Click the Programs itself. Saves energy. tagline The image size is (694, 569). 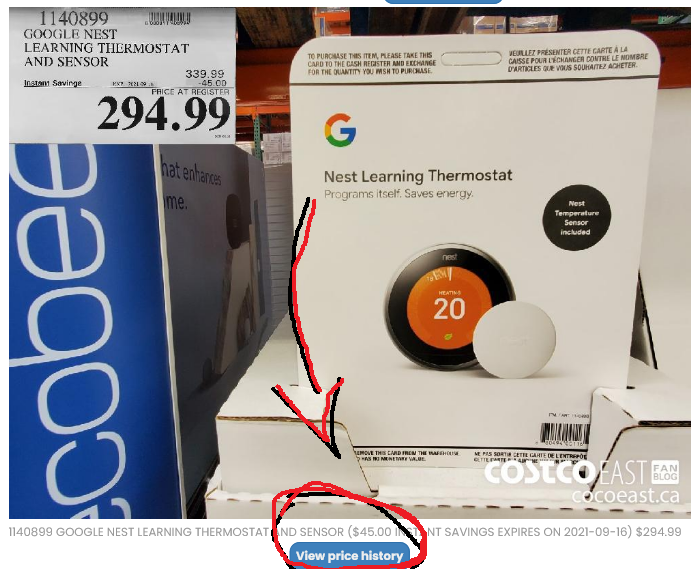(x=399, y=194)
